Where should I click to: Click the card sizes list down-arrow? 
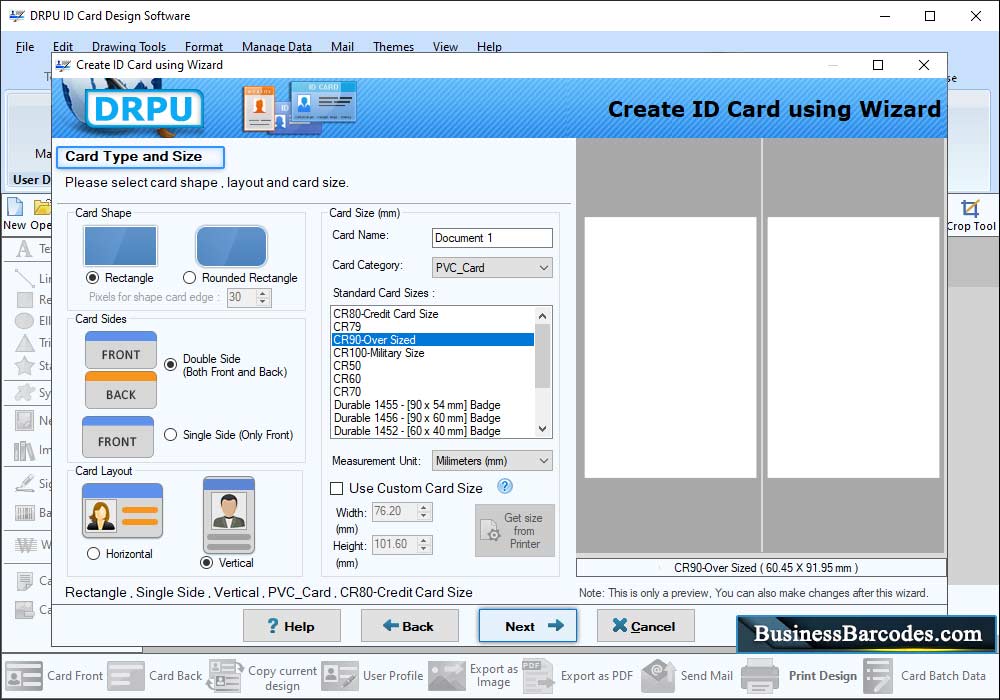542,429
